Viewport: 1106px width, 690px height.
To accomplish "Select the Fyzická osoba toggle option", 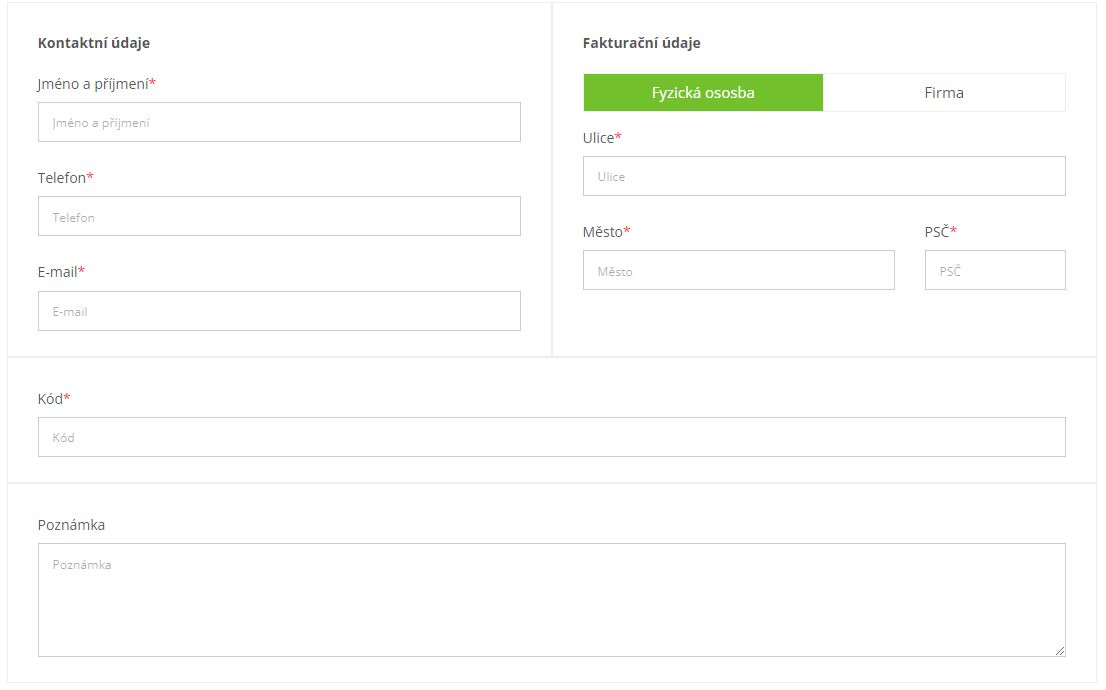I will (x=703, y=92).
